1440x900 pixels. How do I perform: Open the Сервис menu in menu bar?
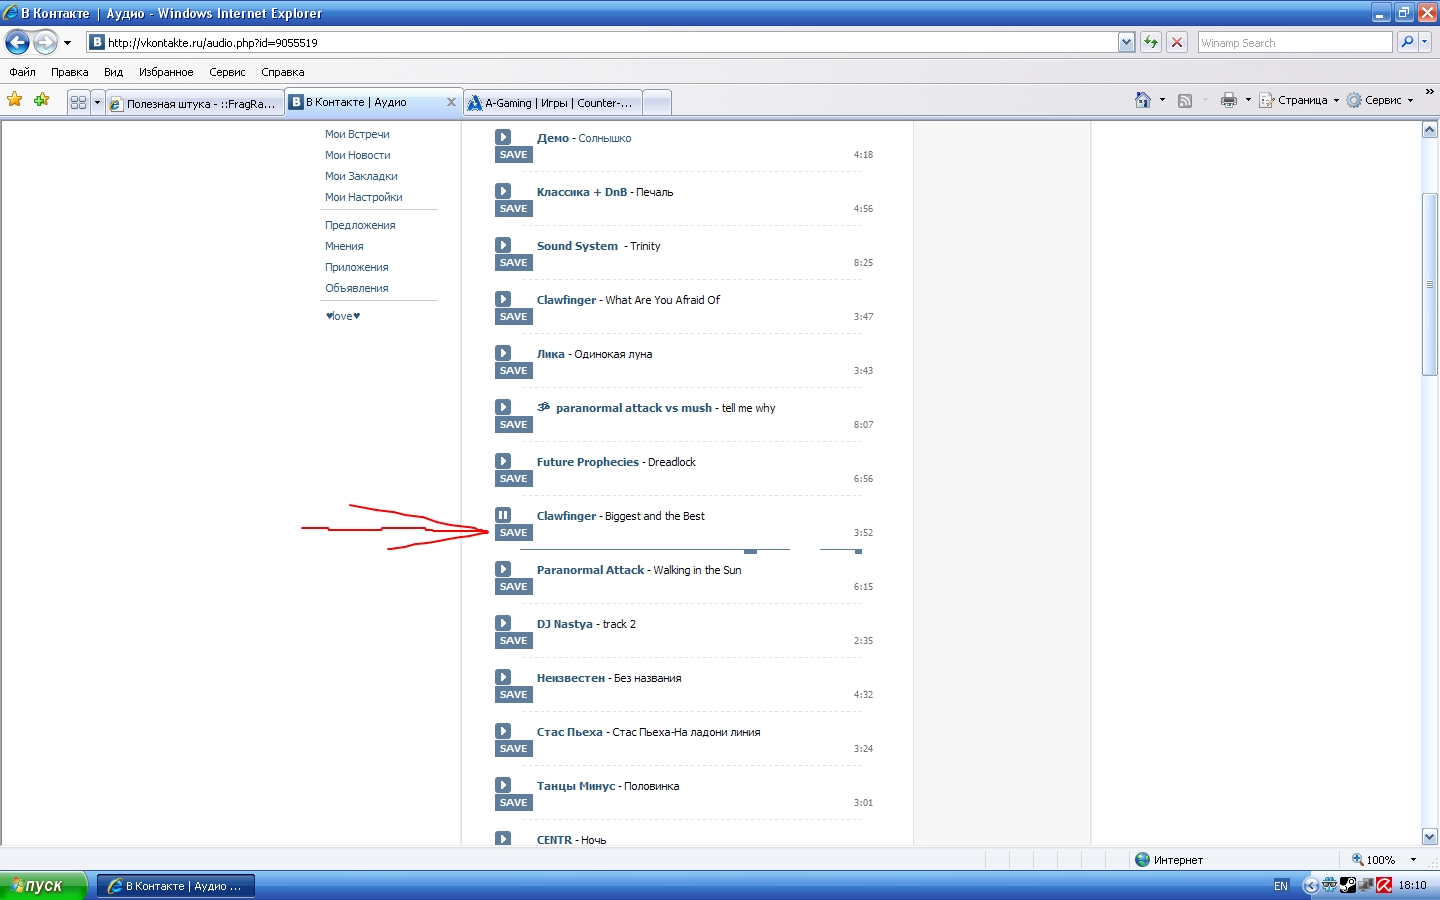(227, 72)
